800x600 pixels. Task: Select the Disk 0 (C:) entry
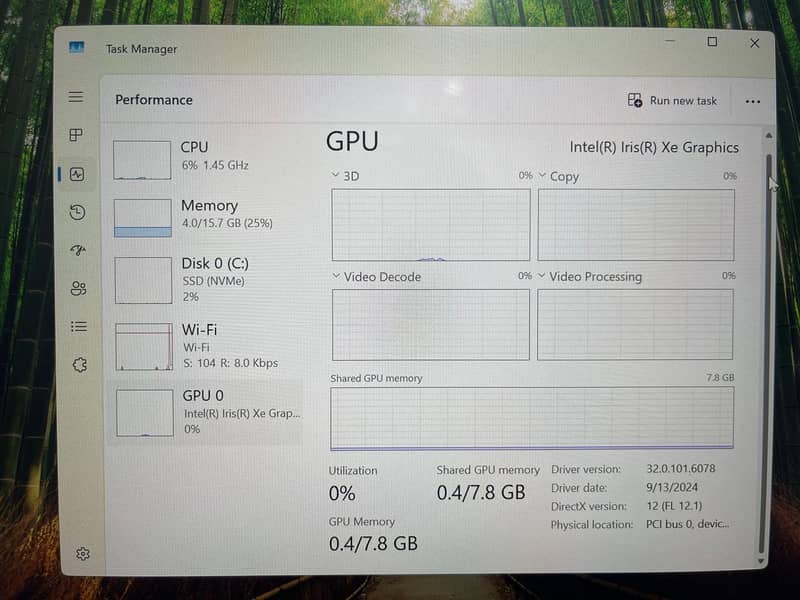tap(207, 280)
